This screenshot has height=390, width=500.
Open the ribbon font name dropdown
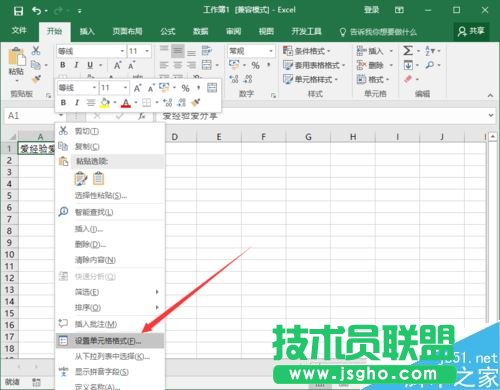(122, 51)
